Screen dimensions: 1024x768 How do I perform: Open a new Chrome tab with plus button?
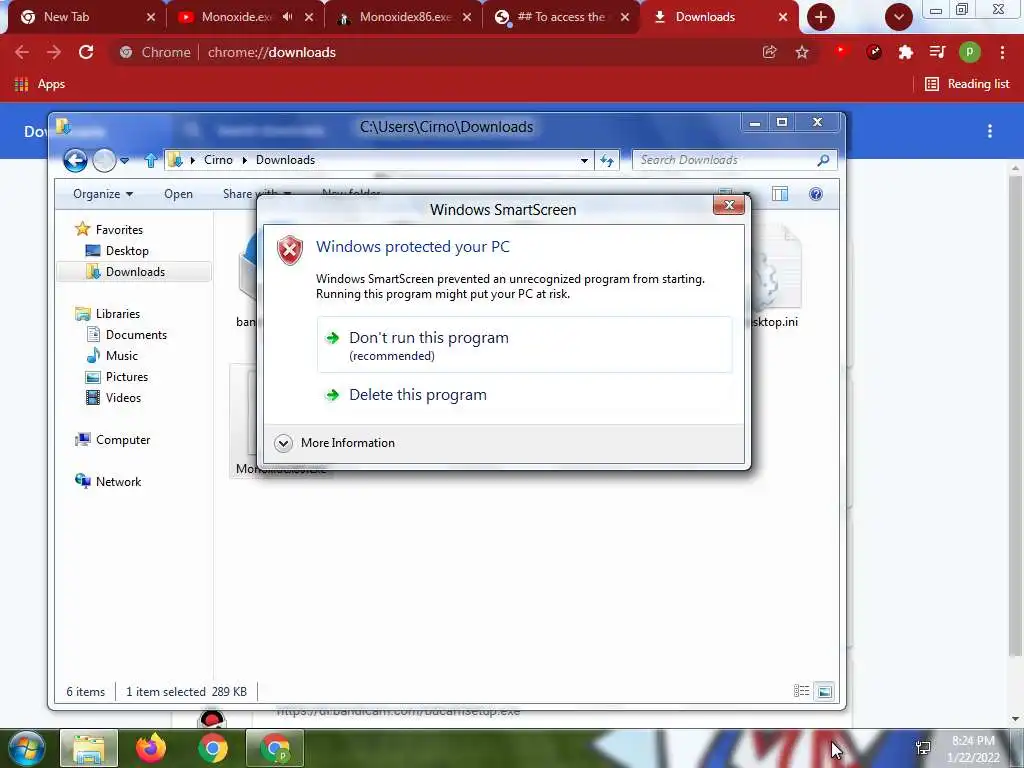coord(821,17)
